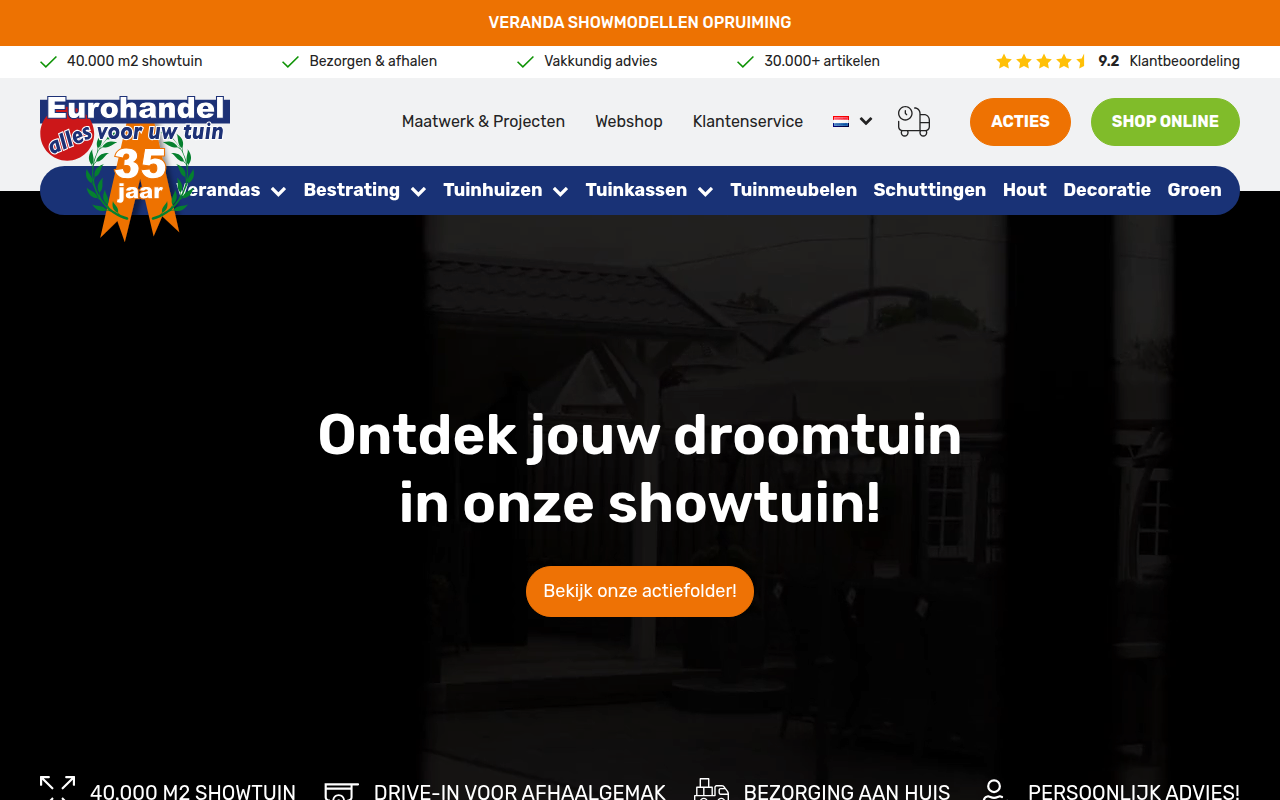Navigate to the Groen category
The image size is (1280, 800).
point(1194,190)
